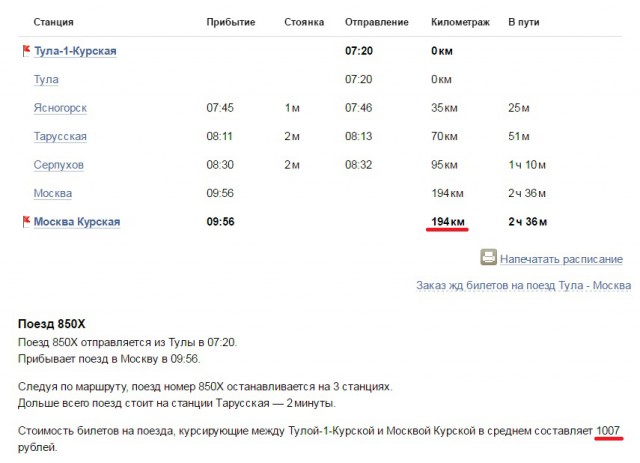Open the Москва Курская station link
Viewport: 640px width, 463px height.
[x=77, y=222]
